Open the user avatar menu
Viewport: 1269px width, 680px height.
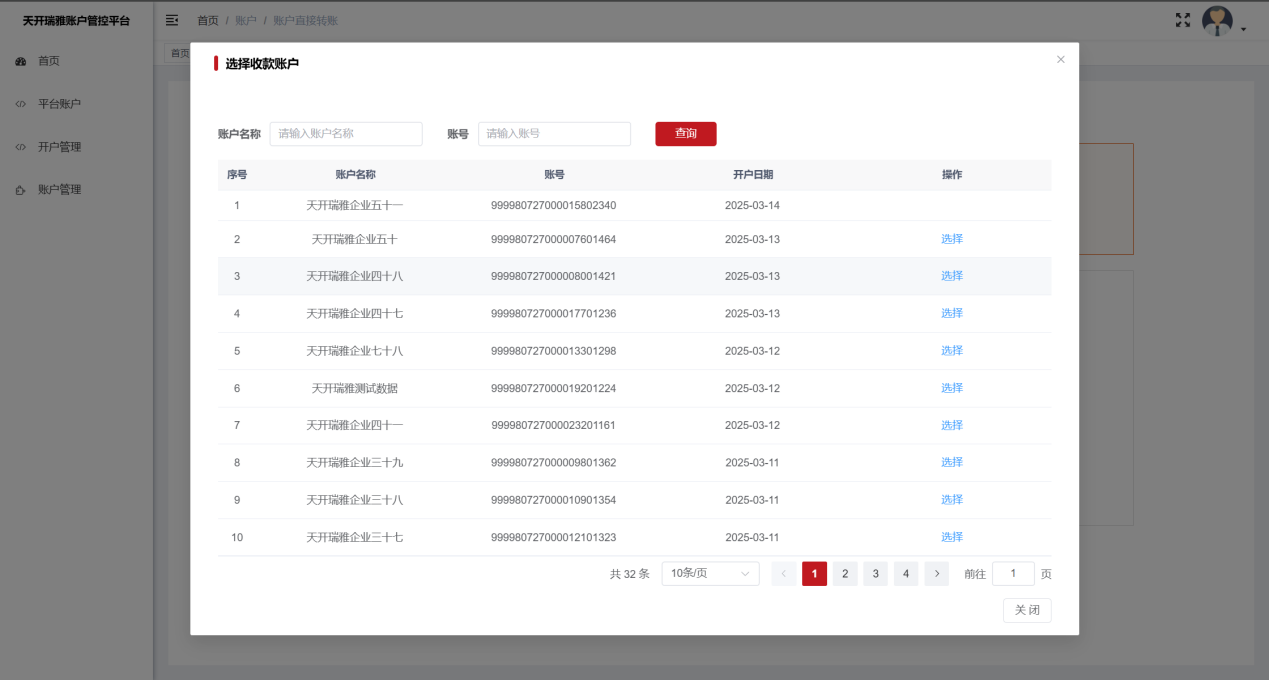click(x=1222, y=21)
